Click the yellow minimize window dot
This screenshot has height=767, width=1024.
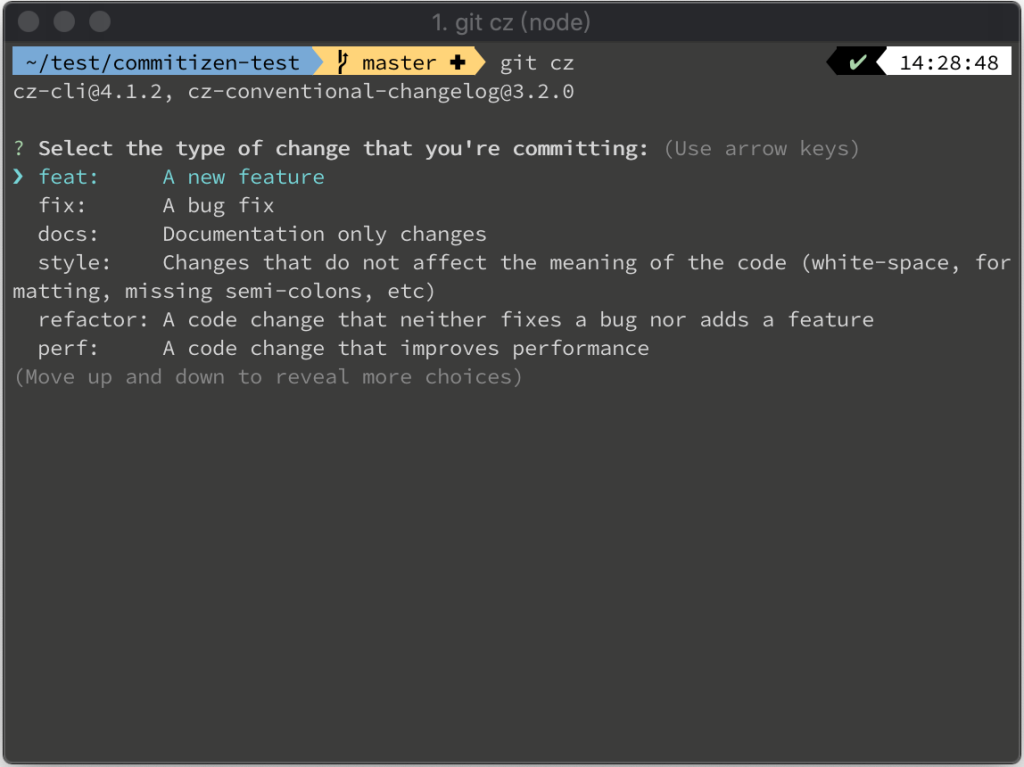64,22
